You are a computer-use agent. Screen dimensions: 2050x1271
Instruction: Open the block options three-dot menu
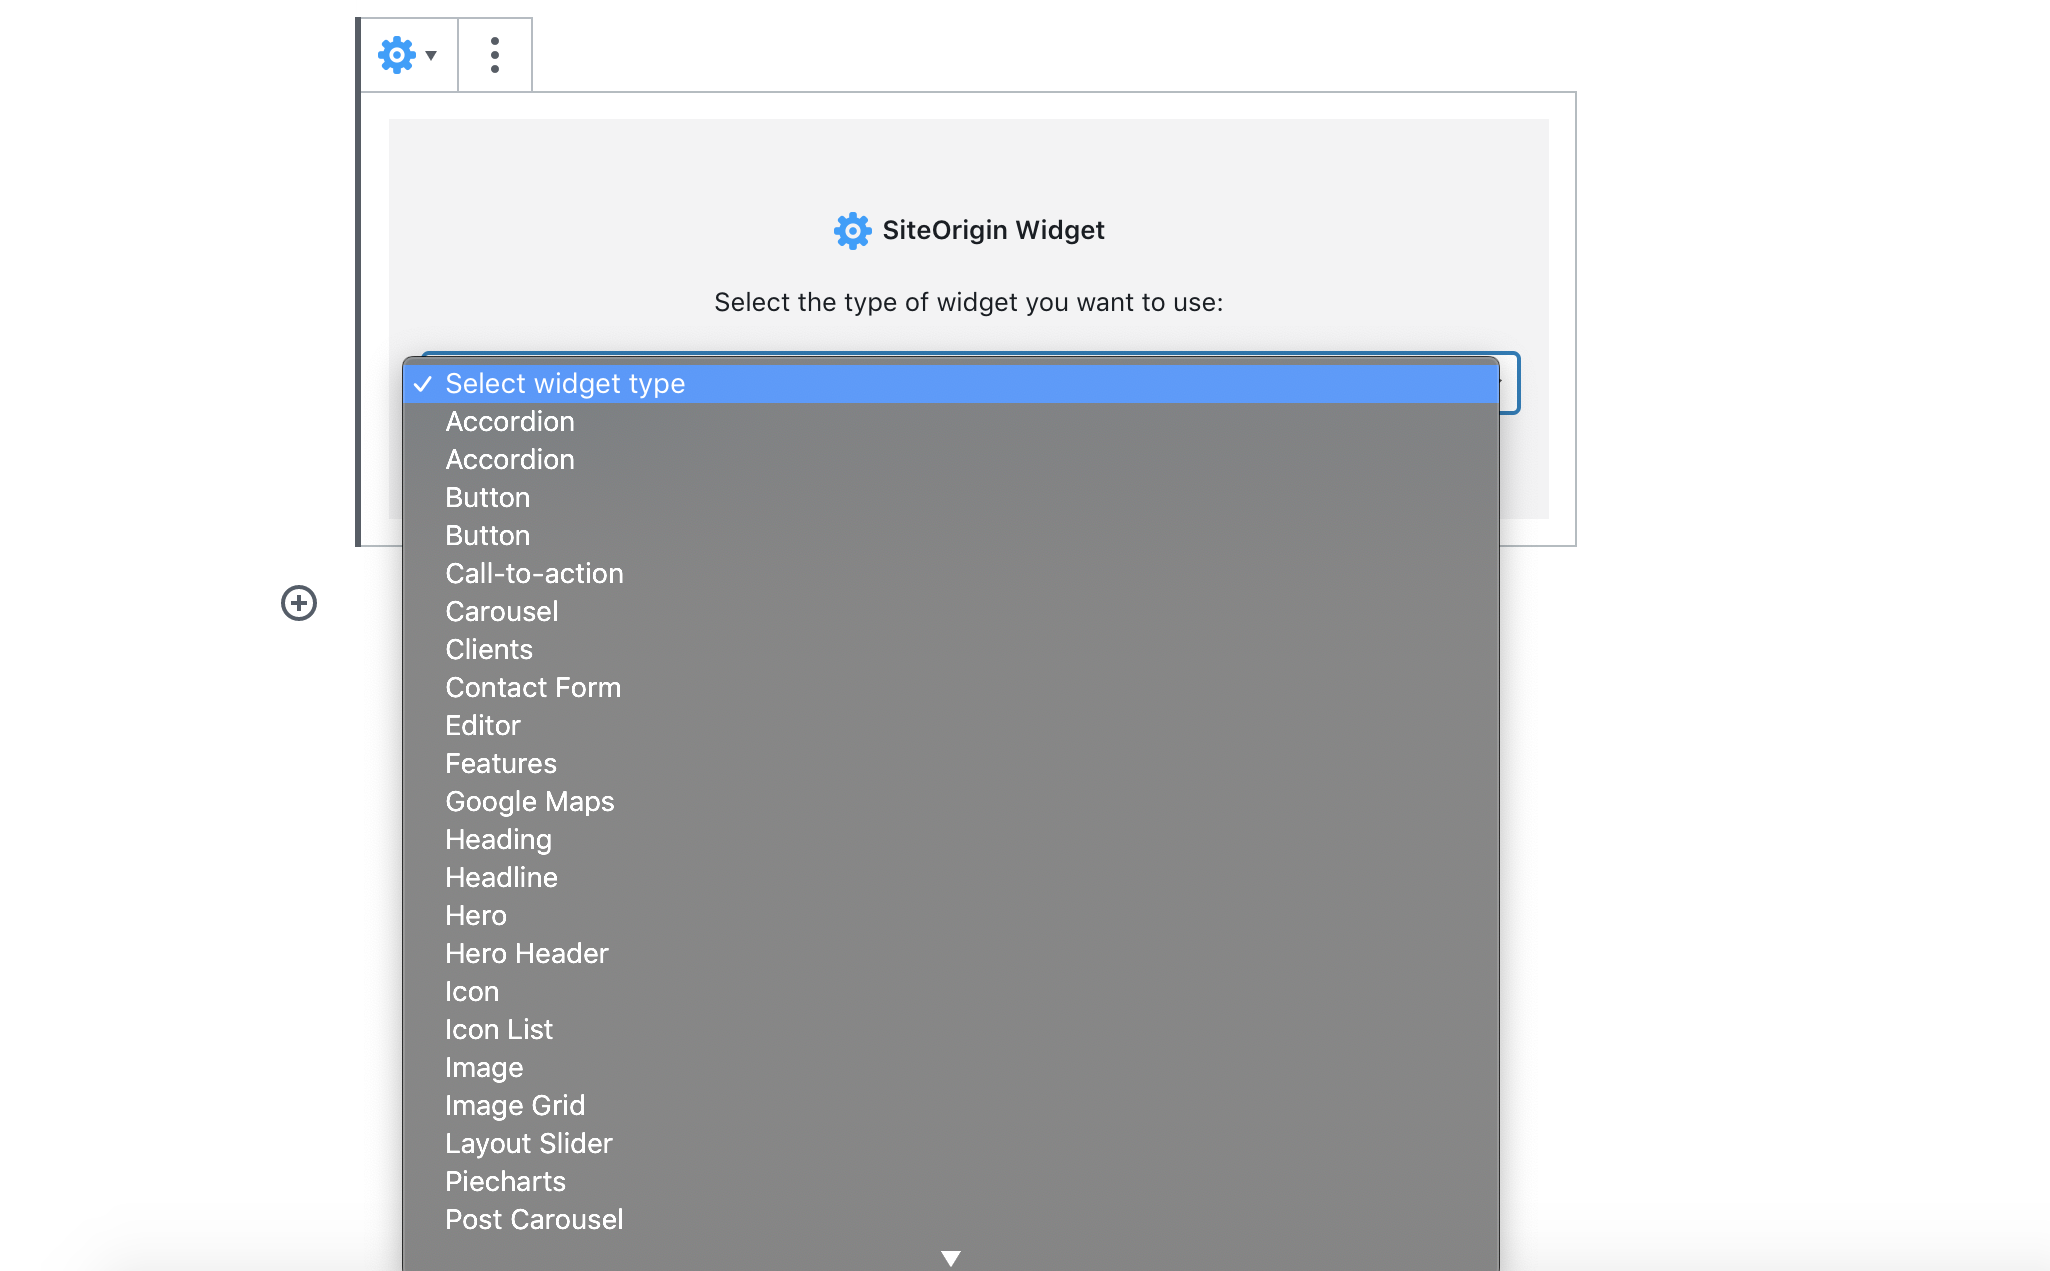tap(494, 55)
